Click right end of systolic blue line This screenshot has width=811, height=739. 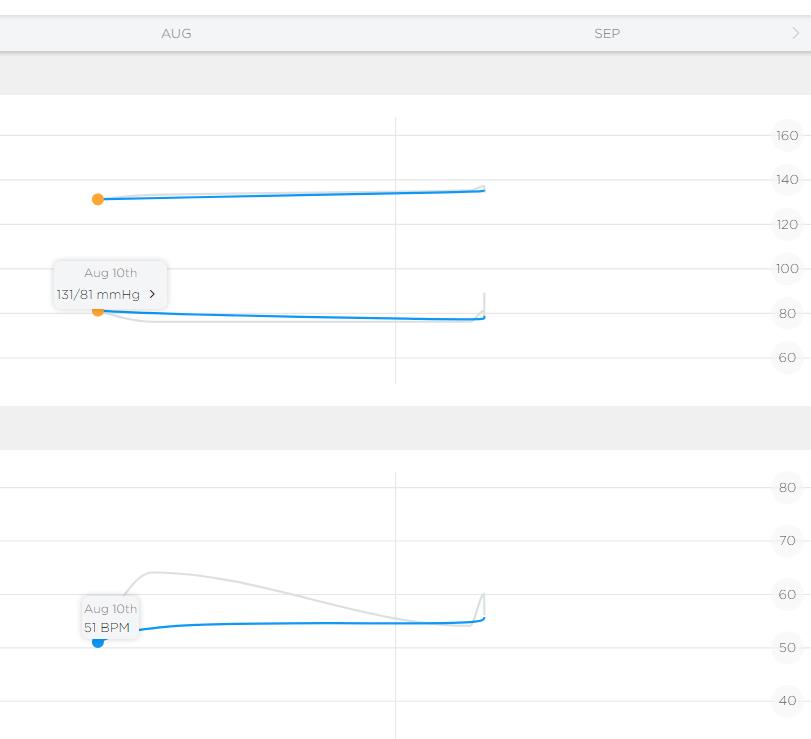(x=484, y=190)
